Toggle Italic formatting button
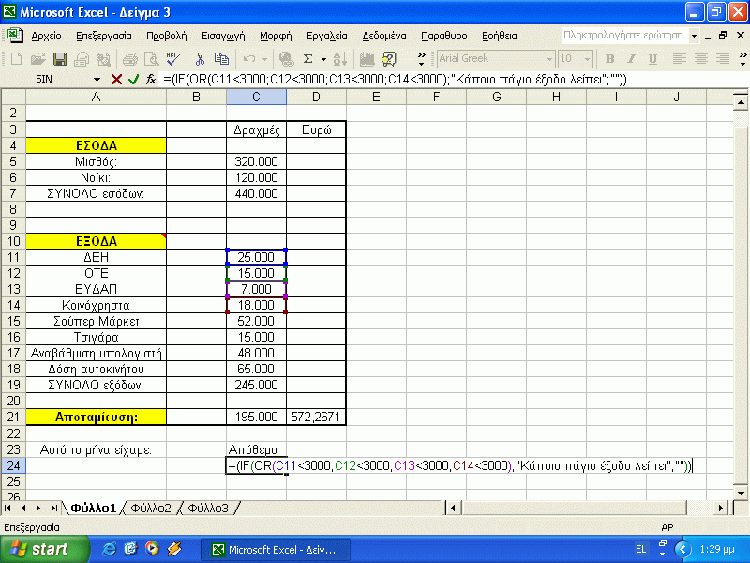Screen dimensions: 750x563 (631, 59)
